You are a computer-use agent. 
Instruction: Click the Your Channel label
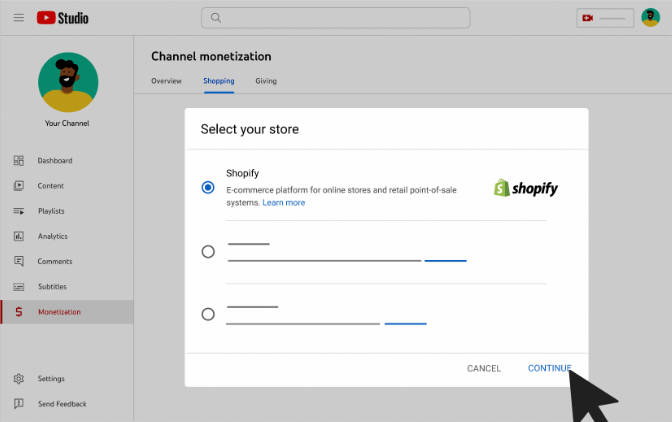67,123
